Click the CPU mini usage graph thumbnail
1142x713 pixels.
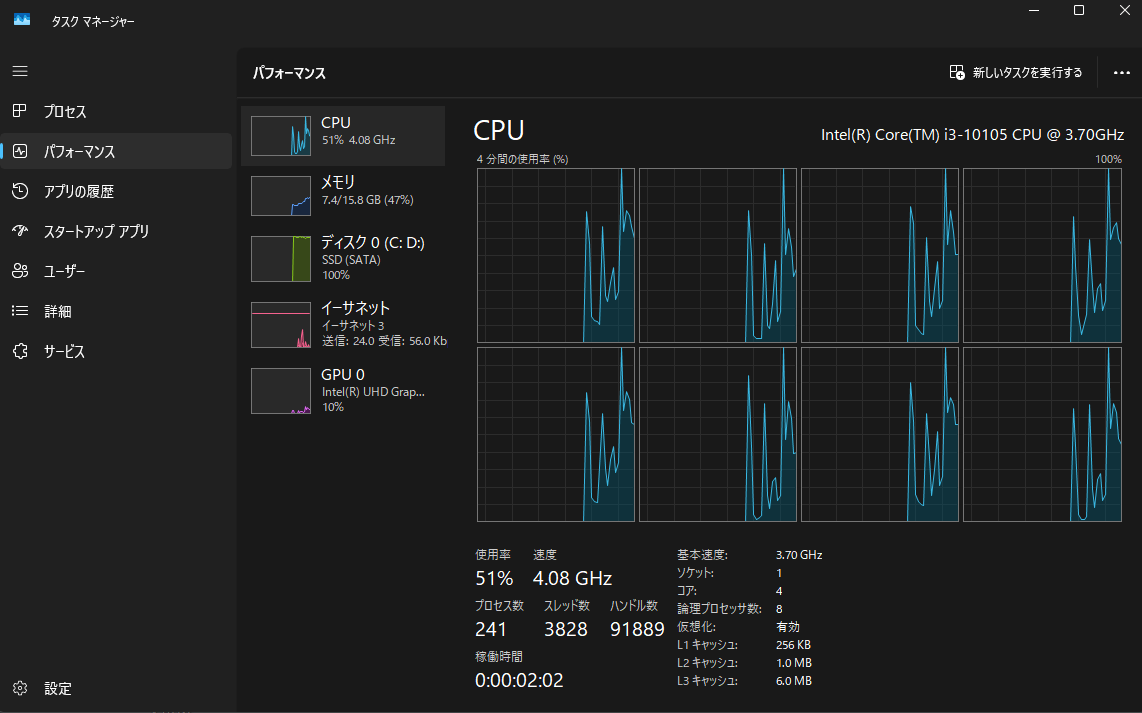click(281, 135)
